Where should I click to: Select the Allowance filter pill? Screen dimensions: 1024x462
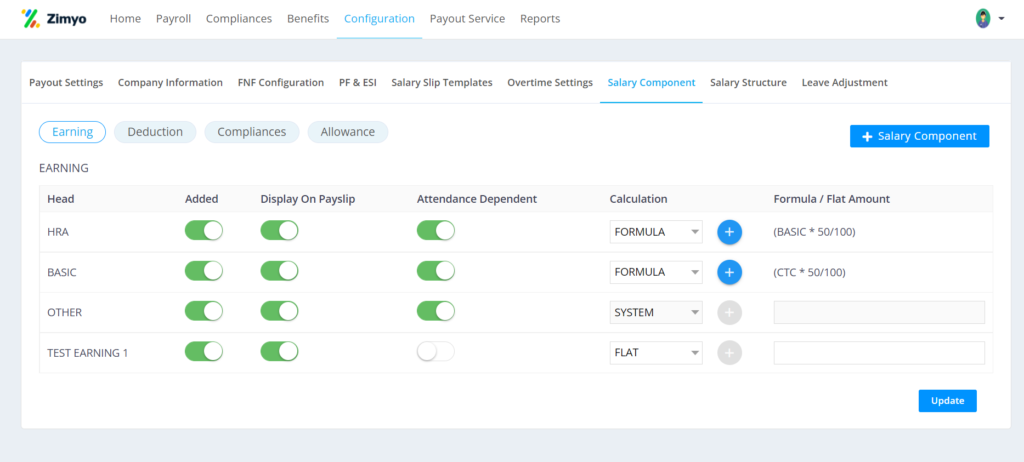click(x=348, y=132)
